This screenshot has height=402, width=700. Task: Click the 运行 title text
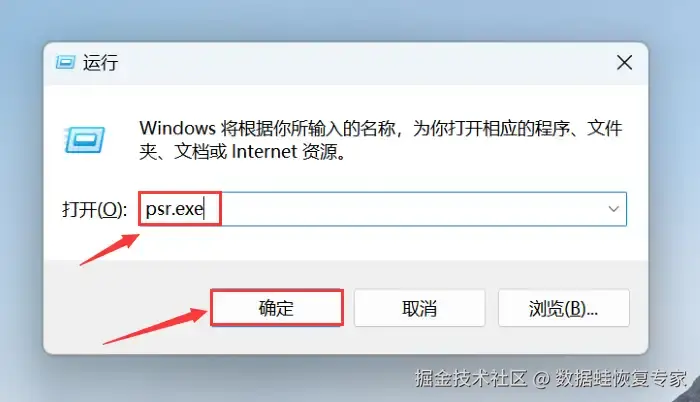point(100,63)
